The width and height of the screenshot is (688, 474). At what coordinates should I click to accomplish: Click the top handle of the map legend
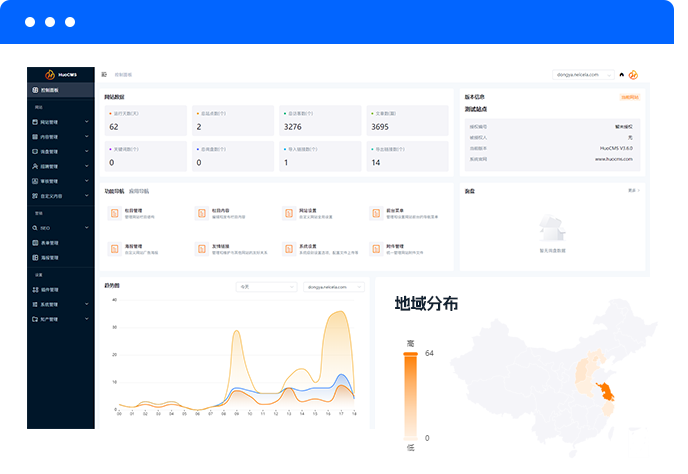coord(411,354)
